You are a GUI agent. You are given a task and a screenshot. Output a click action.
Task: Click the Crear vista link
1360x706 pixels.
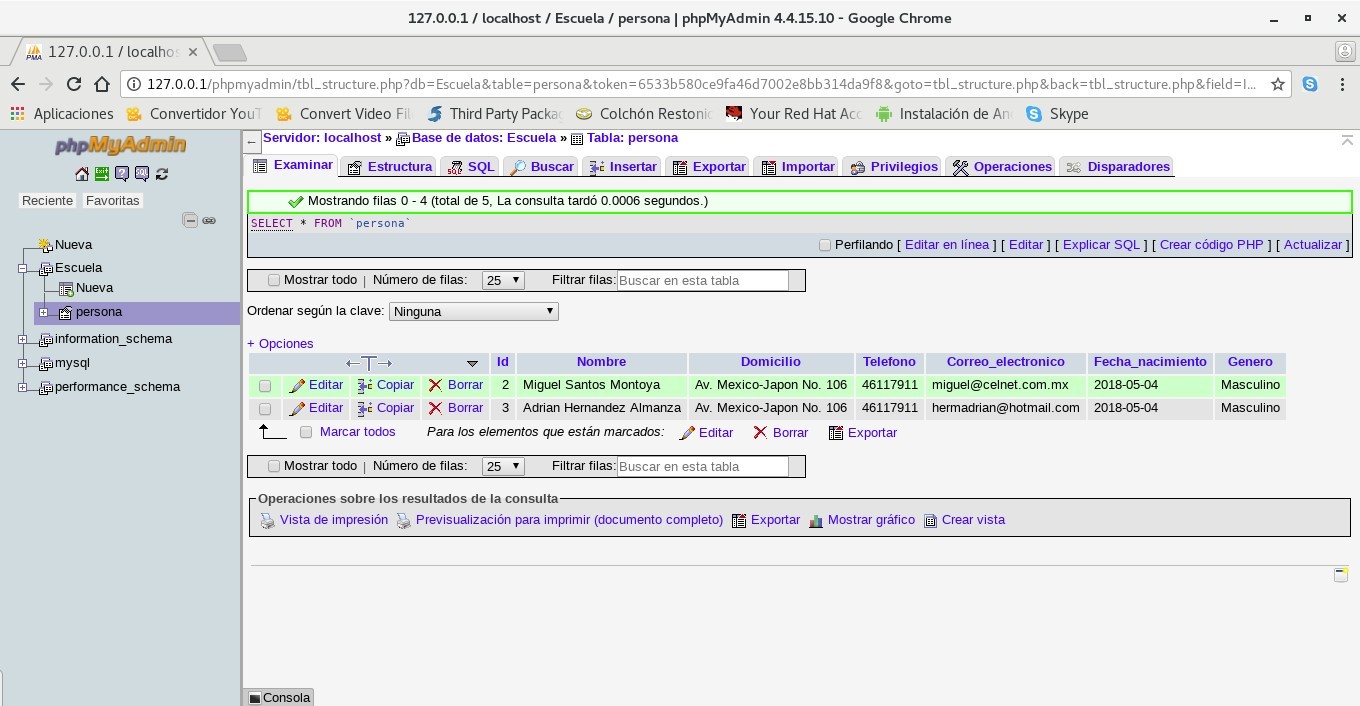tap(972, 520)
